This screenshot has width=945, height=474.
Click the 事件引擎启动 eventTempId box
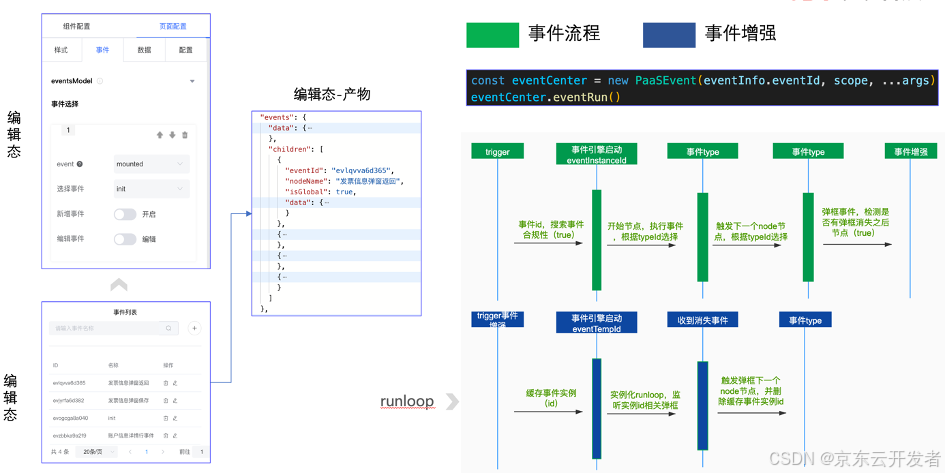(597, 323)
